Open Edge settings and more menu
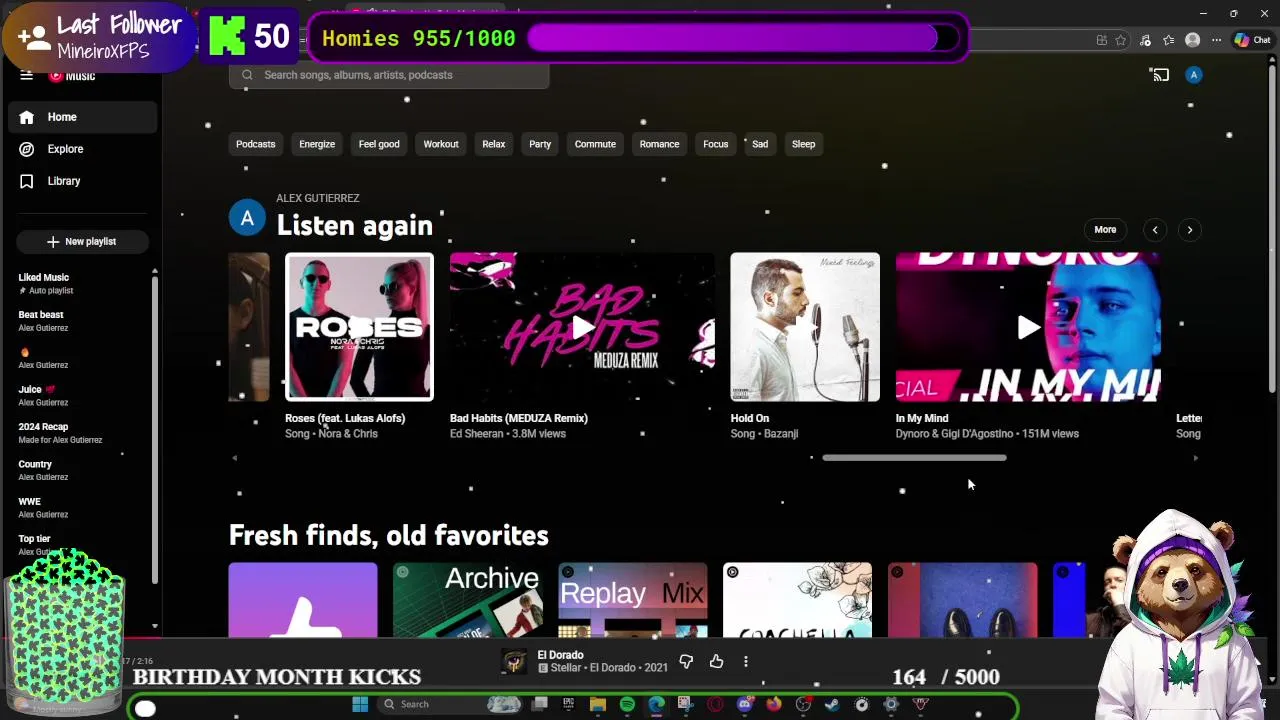This screenshot has width=1280, height=720. pyautogui.click(x=1216, y=40)
